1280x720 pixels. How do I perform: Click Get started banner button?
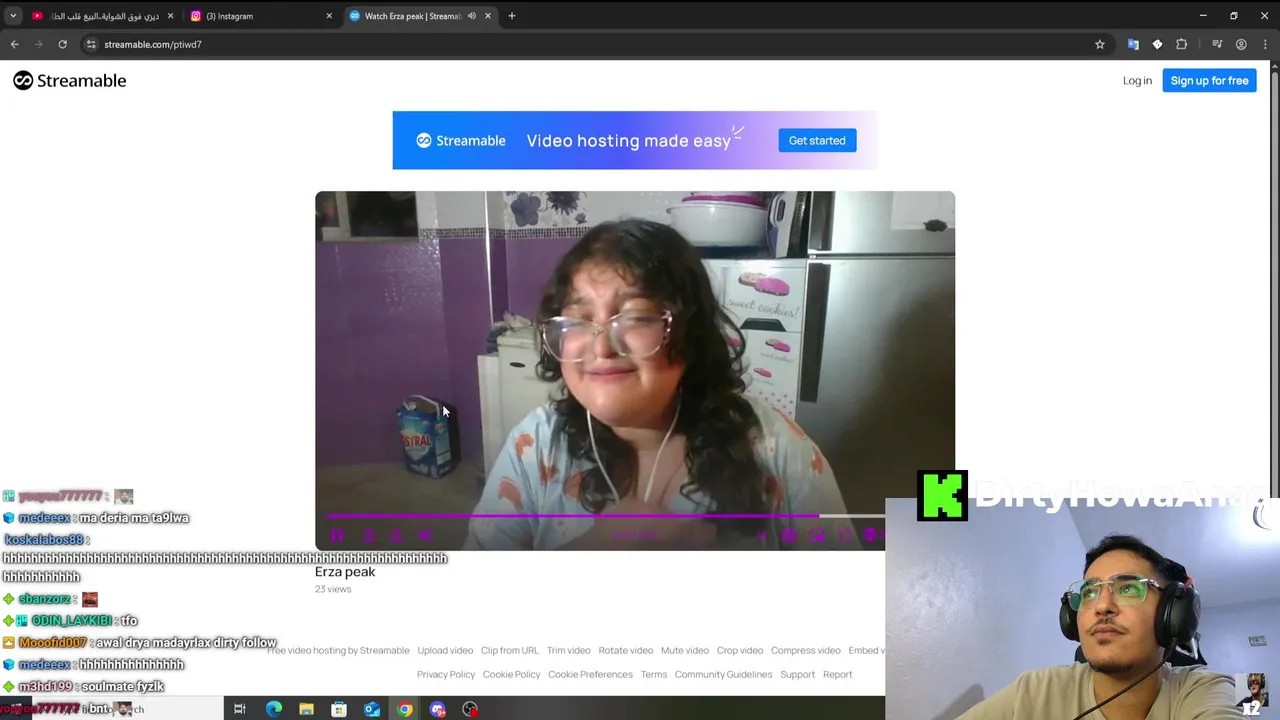[x=817, y=140]
